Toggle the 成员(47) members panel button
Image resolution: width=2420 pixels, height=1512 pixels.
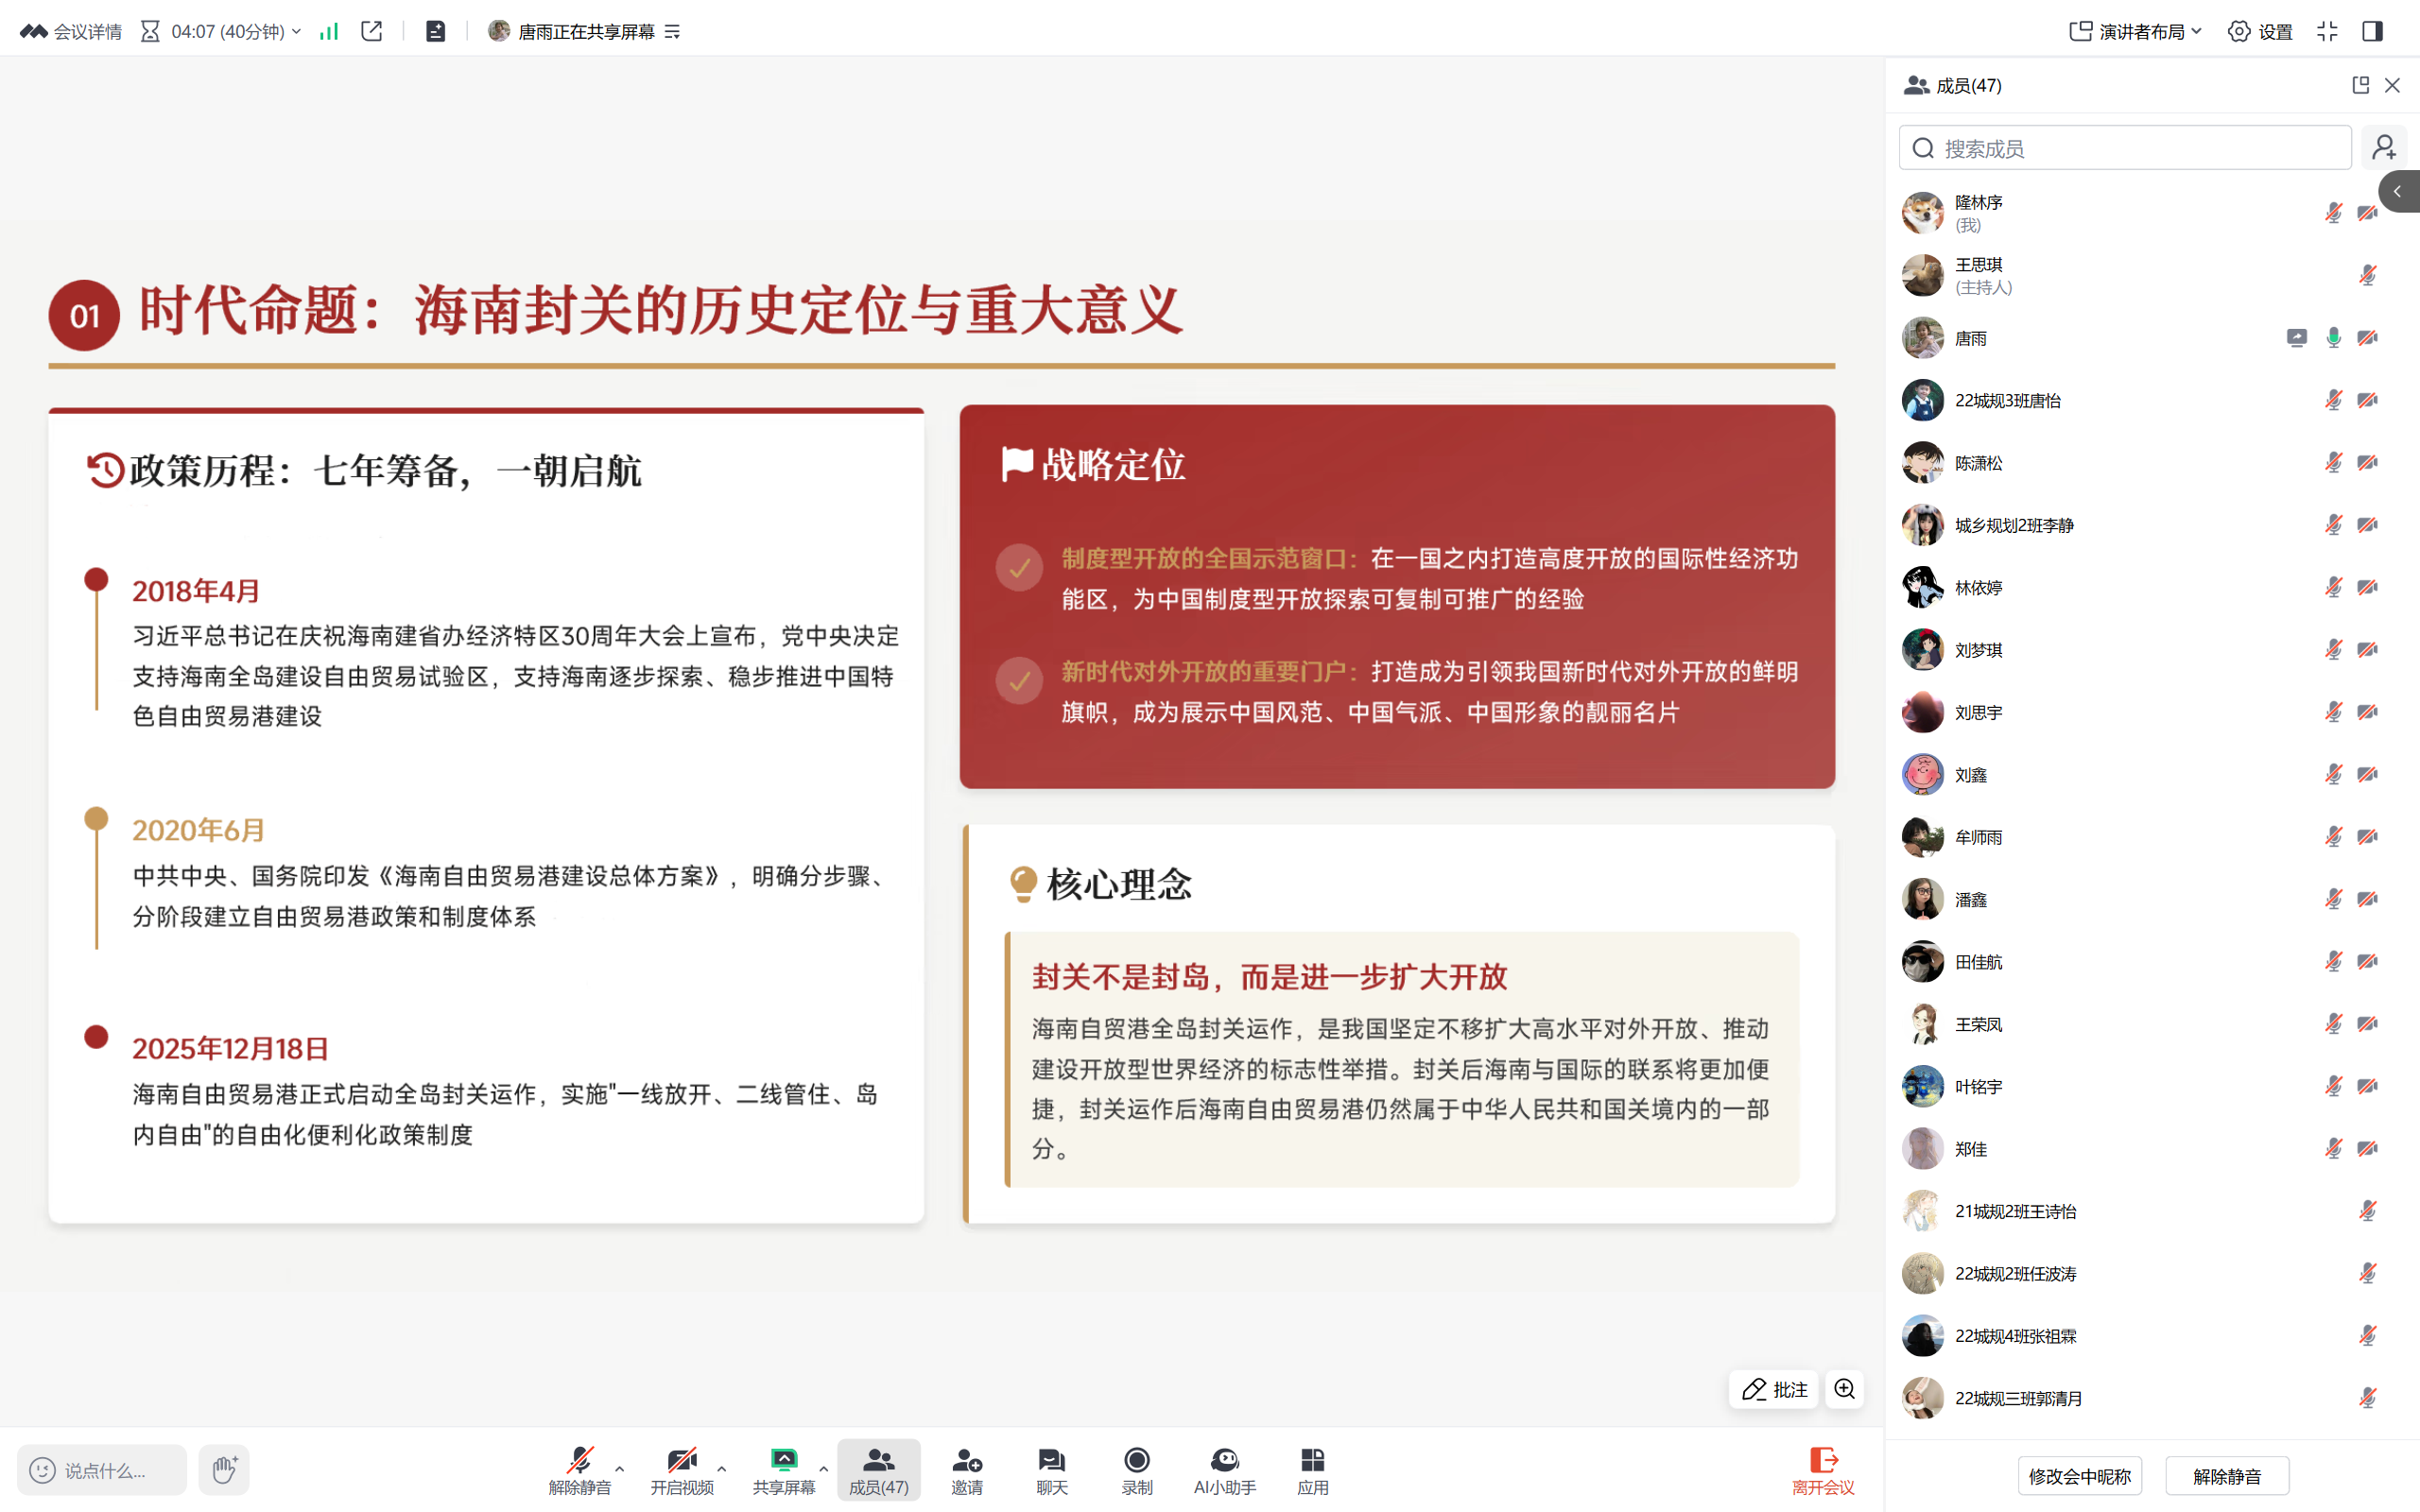point(878,1469)
